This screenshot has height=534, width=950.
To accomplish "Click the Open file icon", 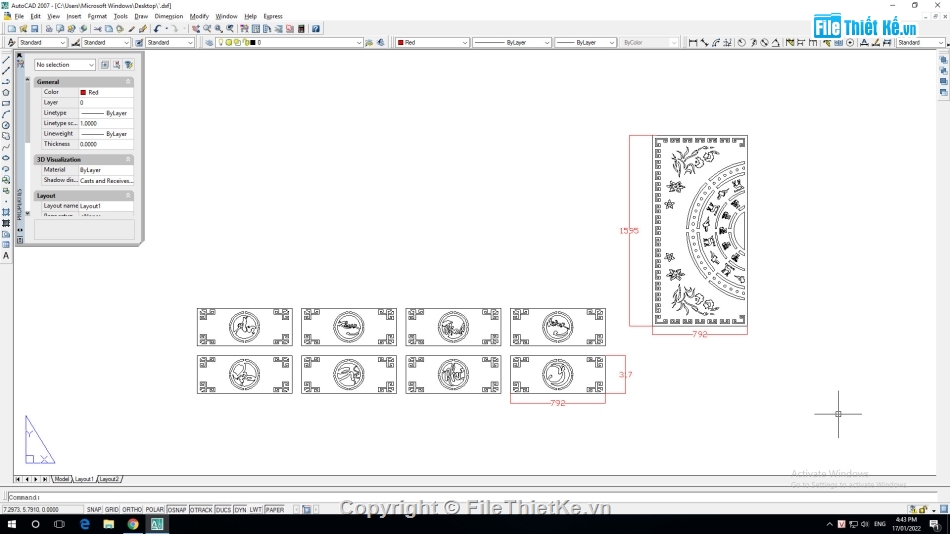I will click(23, 28).
